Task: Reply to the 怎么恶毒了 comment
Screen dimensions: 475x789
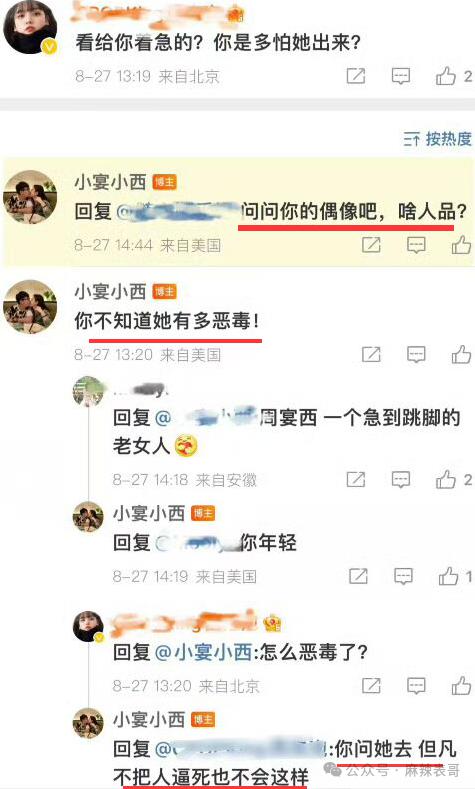Action: click(416, 685)
